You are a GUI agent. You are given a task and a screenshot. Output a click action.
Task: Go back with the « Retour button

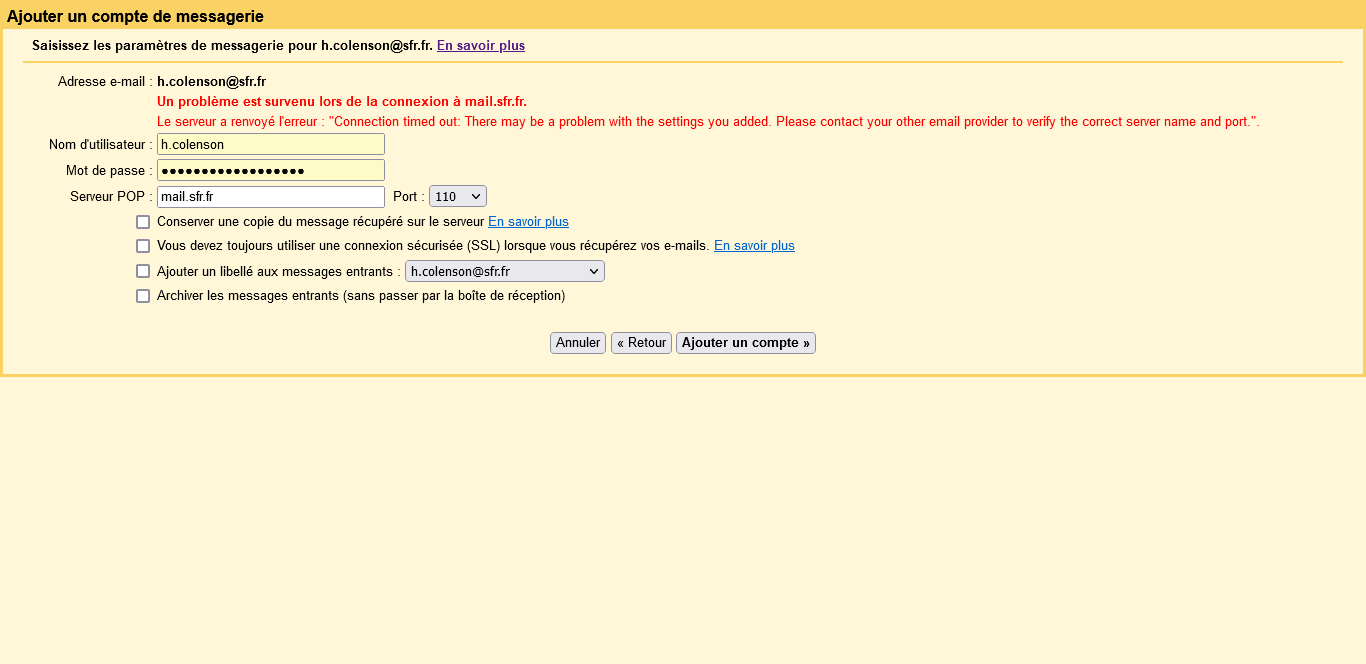641,343
